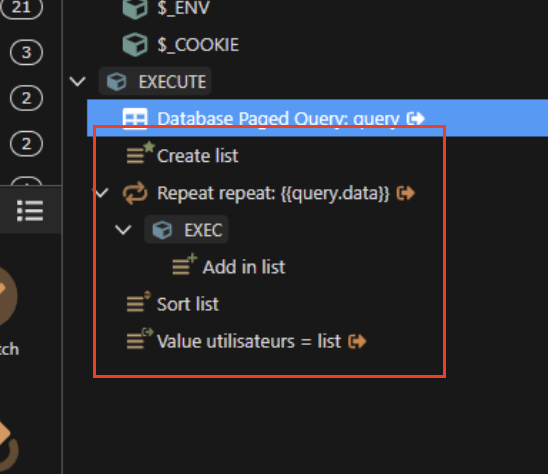Click the output arrow beside Database Paged Query
This screenshot has width=548, height=474.
(x=416, y=119)
